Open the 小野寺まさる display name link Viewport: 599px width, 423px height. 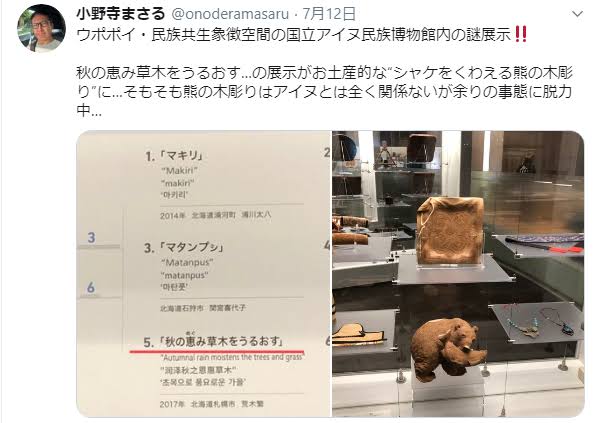click(120, 15)
